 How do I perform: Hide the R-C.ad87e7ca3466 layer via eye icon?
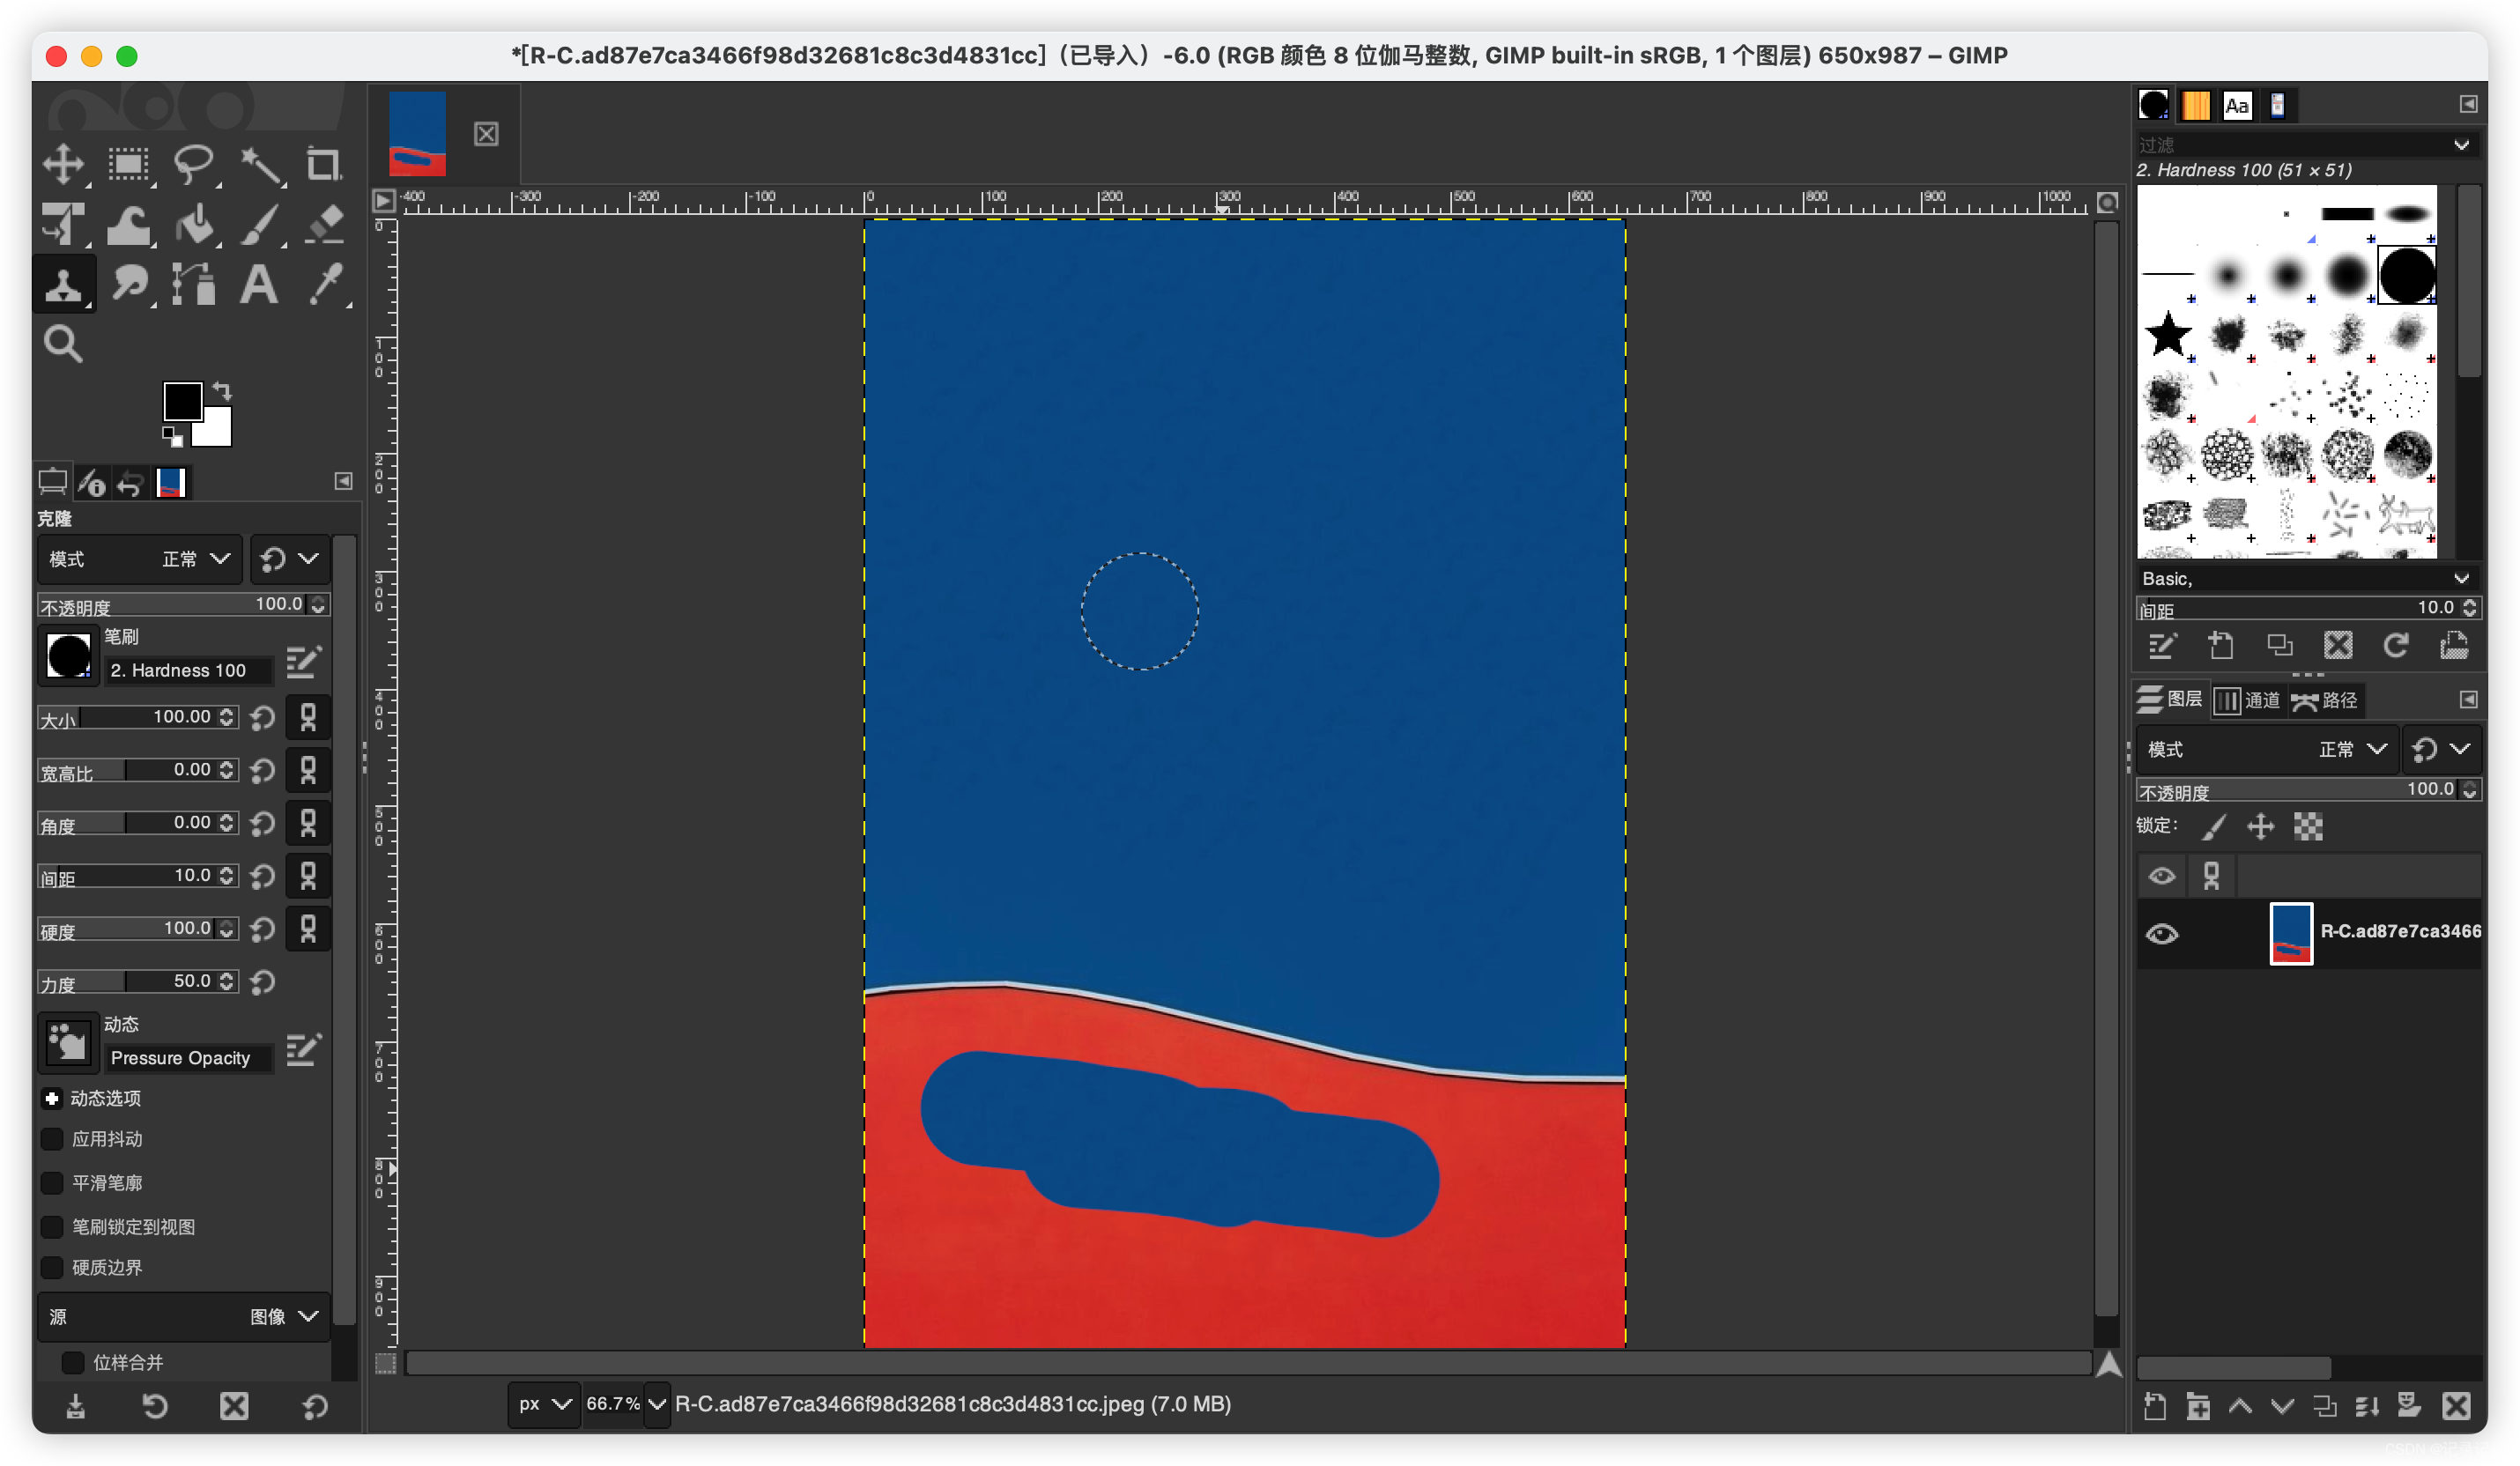click(2161, 934)
